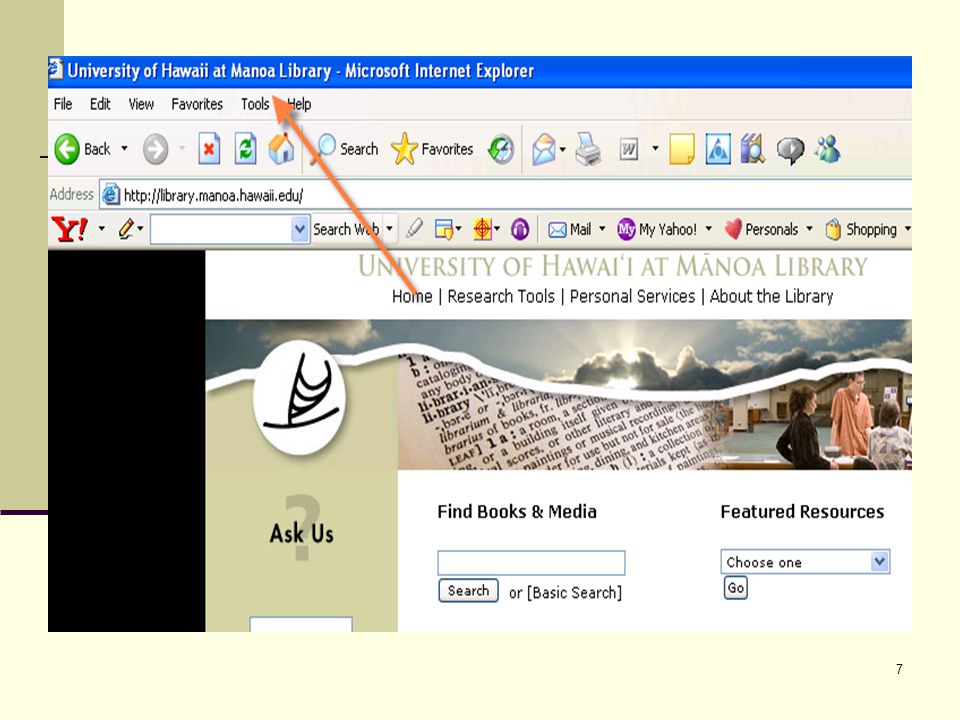This screenshot has width=960, height=720.
Task: Click the orange target crosshair icon
Action: 482,229
